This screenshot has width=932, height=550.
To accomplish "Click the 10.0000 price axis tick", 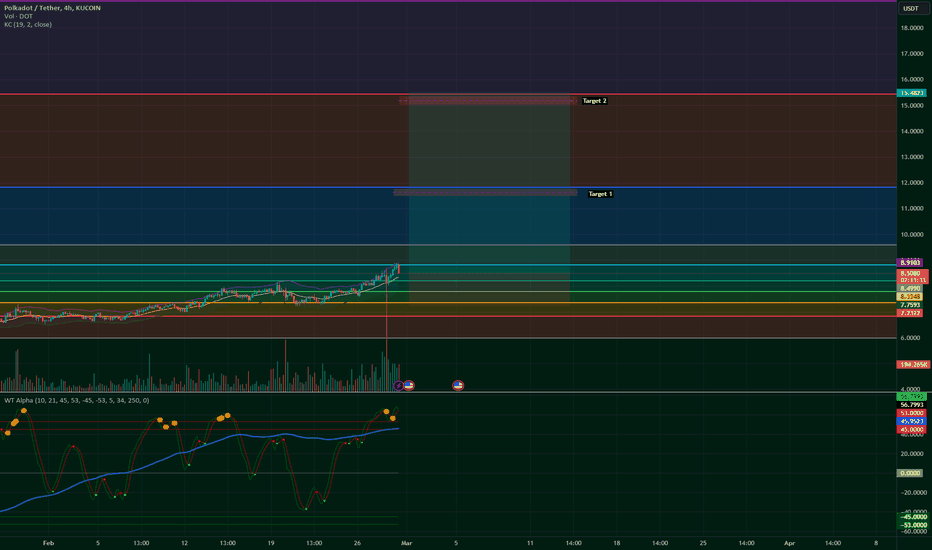I will pyautogui.click(x=912, y=234).
